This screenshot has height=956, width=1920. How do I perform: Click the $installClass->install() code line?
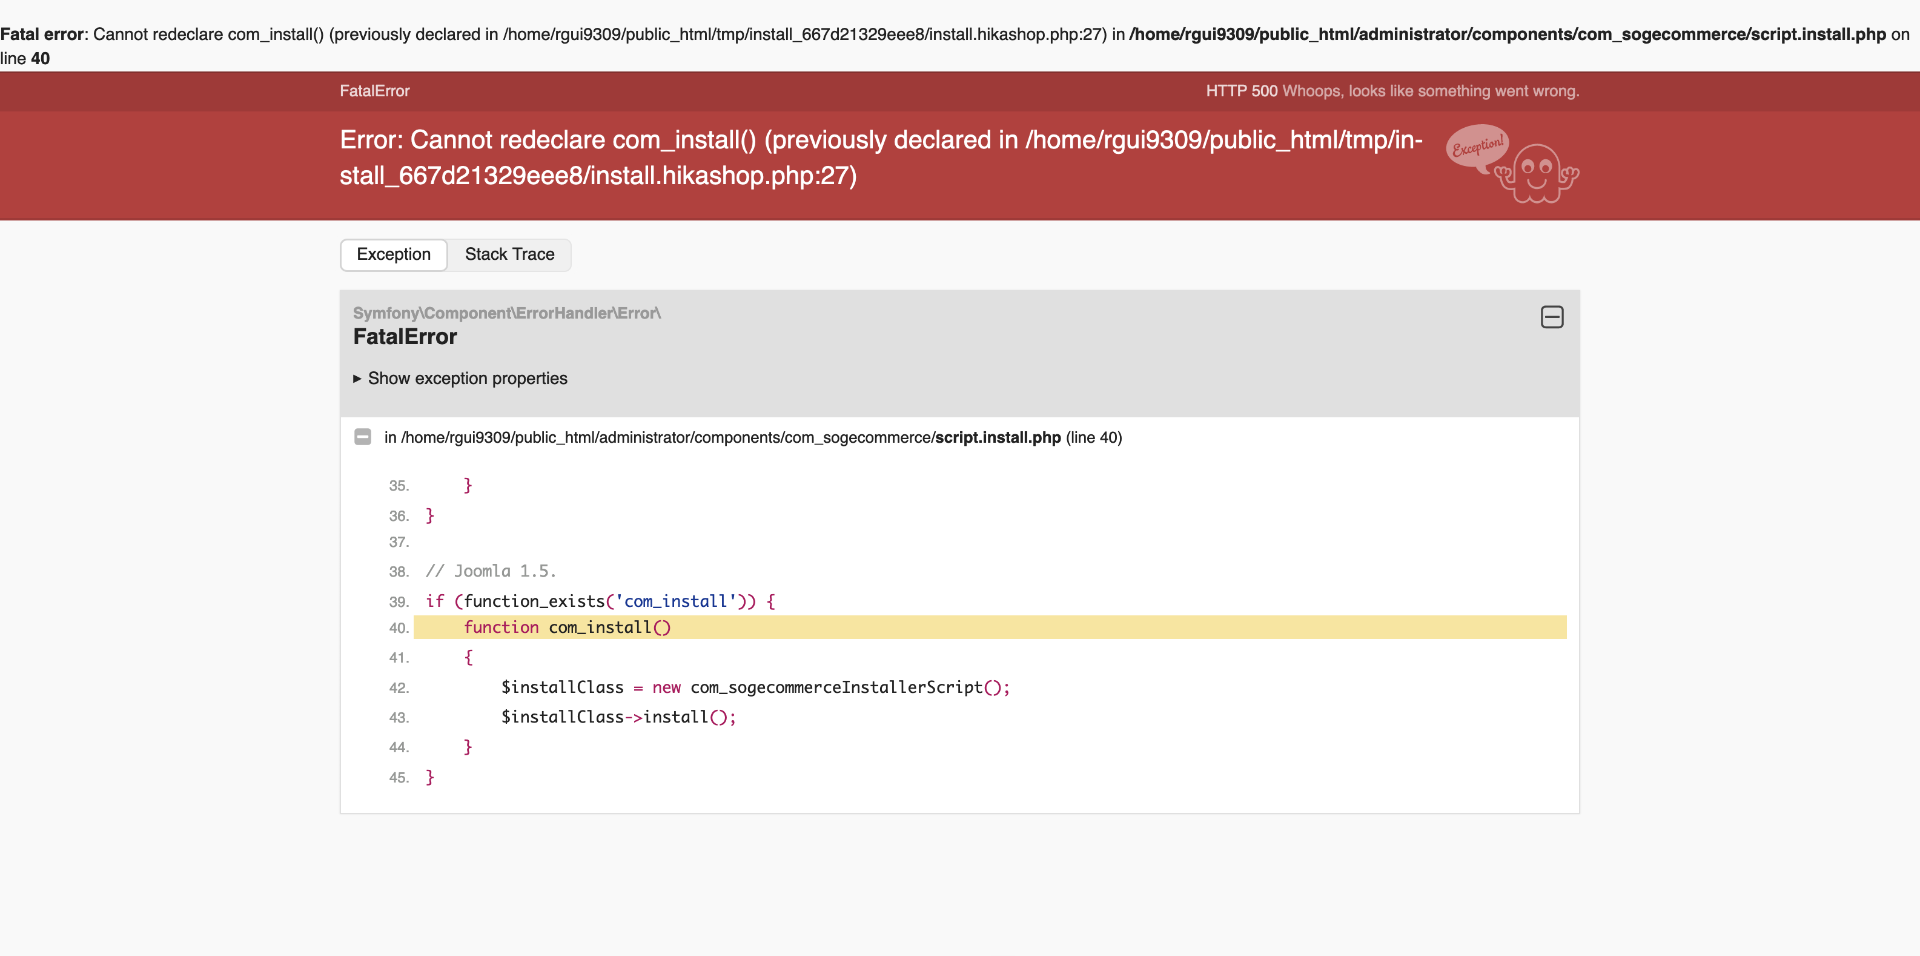[x=618, y=717]
